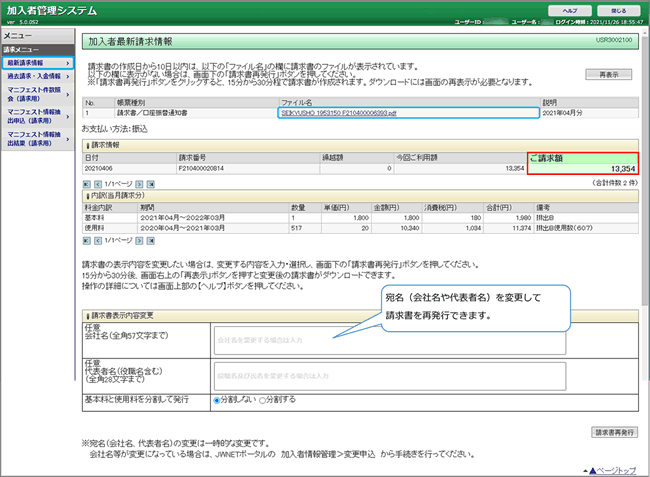
Task: Go to first page in 内訳 pager
Action: point(87,241)
